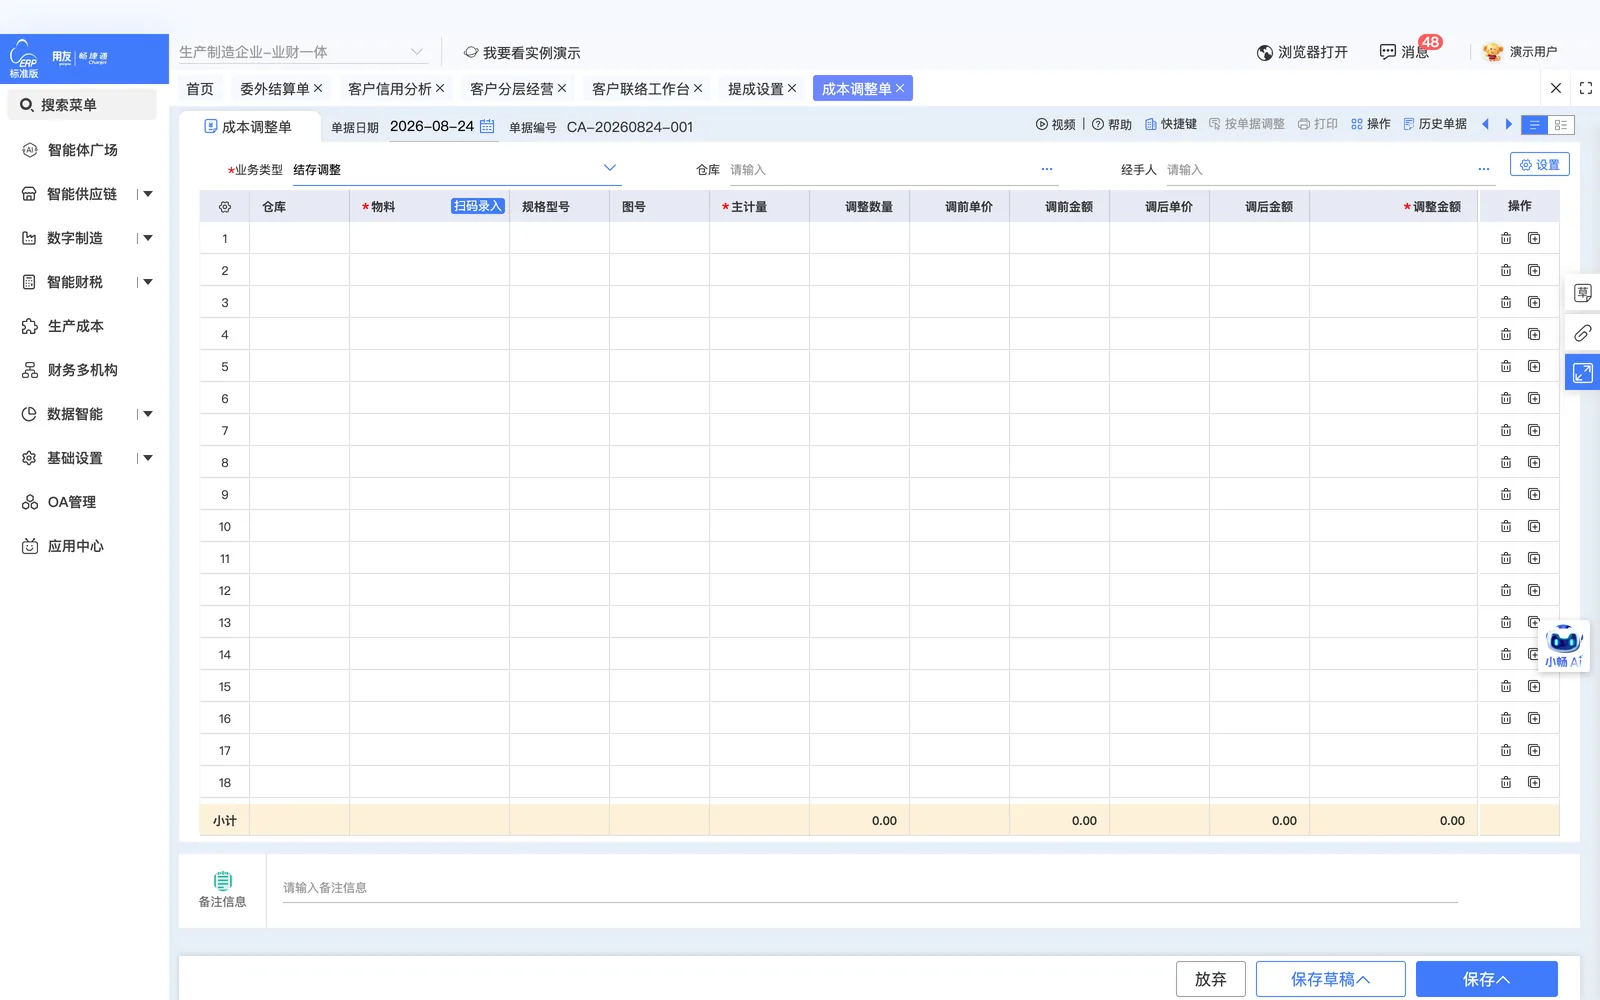The image size is (1600, 1000).
Task: Open OA管理 in sidebar
Action: coord(72,502)
